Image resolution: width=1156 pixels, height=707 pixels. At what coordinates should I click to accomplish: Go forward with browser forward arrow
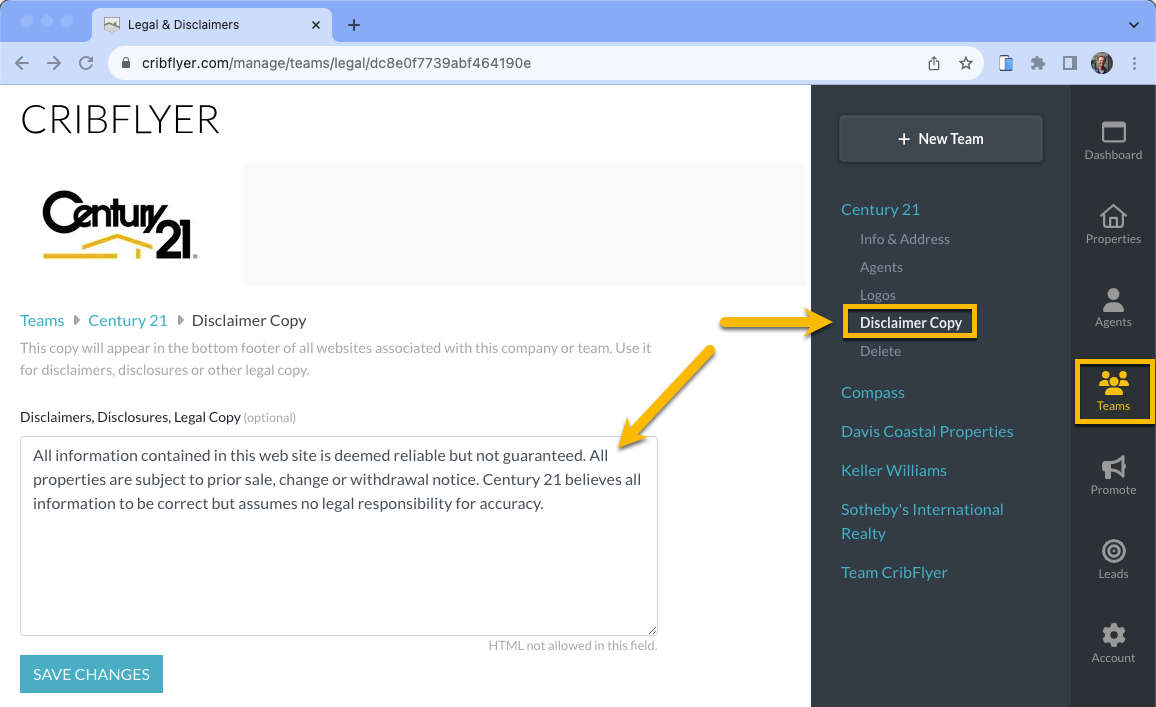(x=54, y=63)
